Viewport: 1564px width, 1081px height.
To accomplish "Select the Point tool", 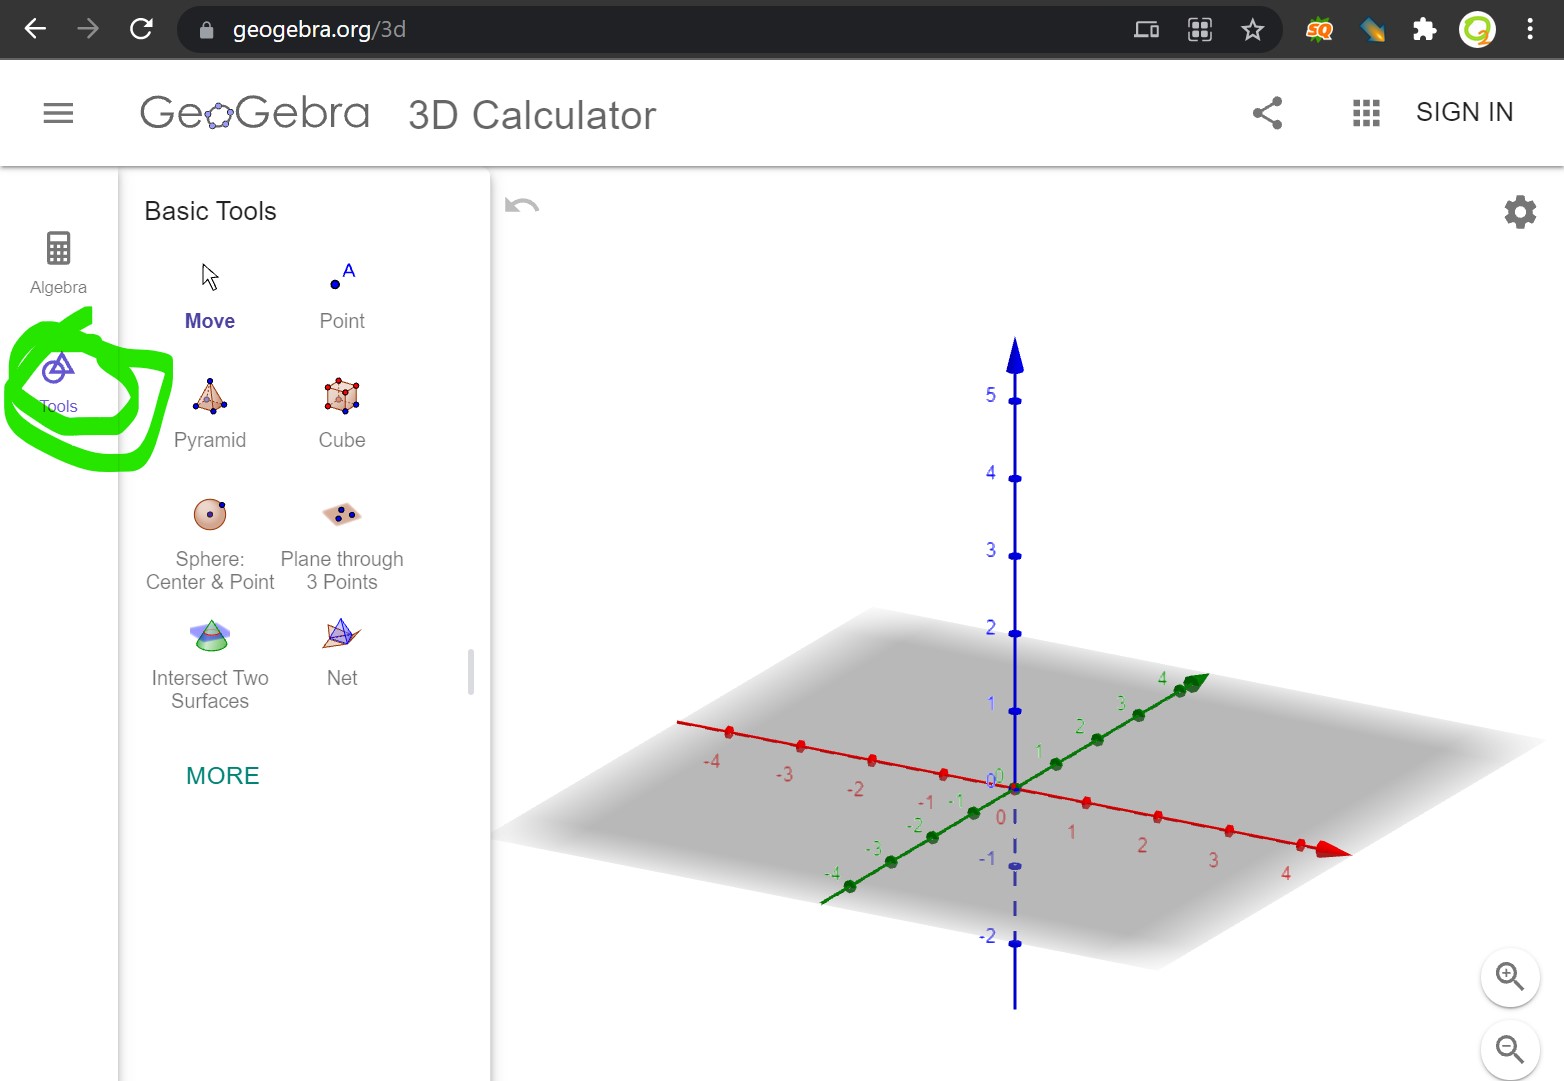I will point(342,296).
